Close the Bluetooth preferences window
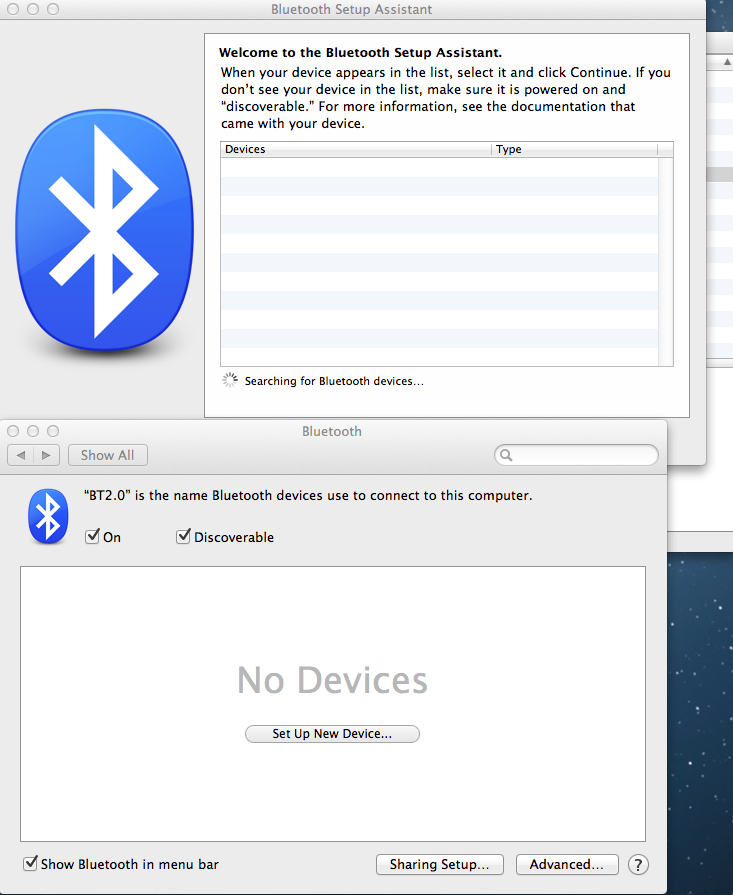733x895 pixels. pyautogui.click(x=13, y=431)
